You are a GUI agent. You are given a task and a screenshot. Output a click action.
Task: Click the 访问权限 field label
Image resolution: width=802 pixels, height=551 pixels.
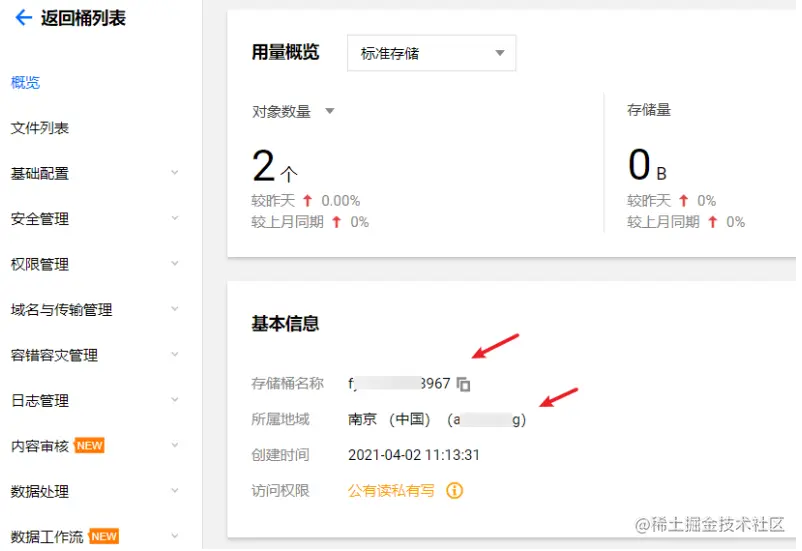click(280, 491)
